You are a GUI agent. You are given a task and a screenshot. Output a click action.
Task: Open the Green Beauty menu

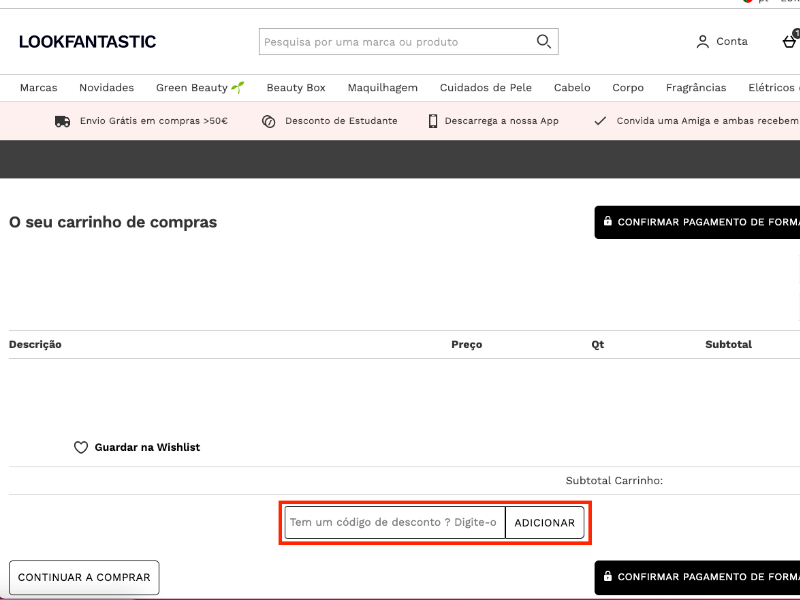[x=200, y=88]
